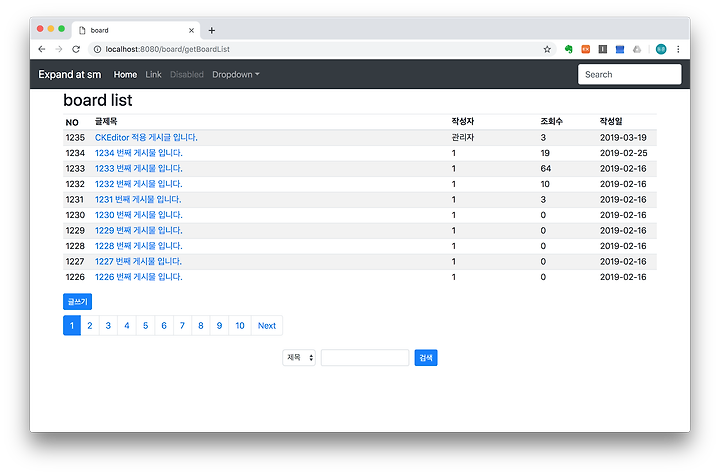Select the board browser tab
This screenshot has width=720, height=475.
(136, 30)
